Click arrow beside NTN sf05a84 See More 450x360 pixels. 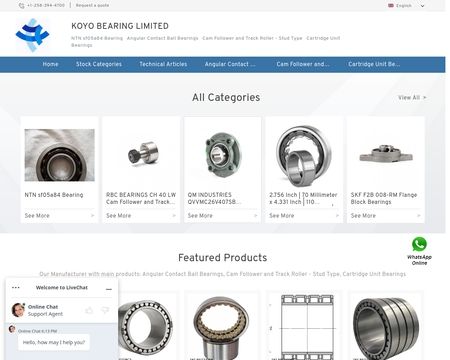[x=92, y=216]
